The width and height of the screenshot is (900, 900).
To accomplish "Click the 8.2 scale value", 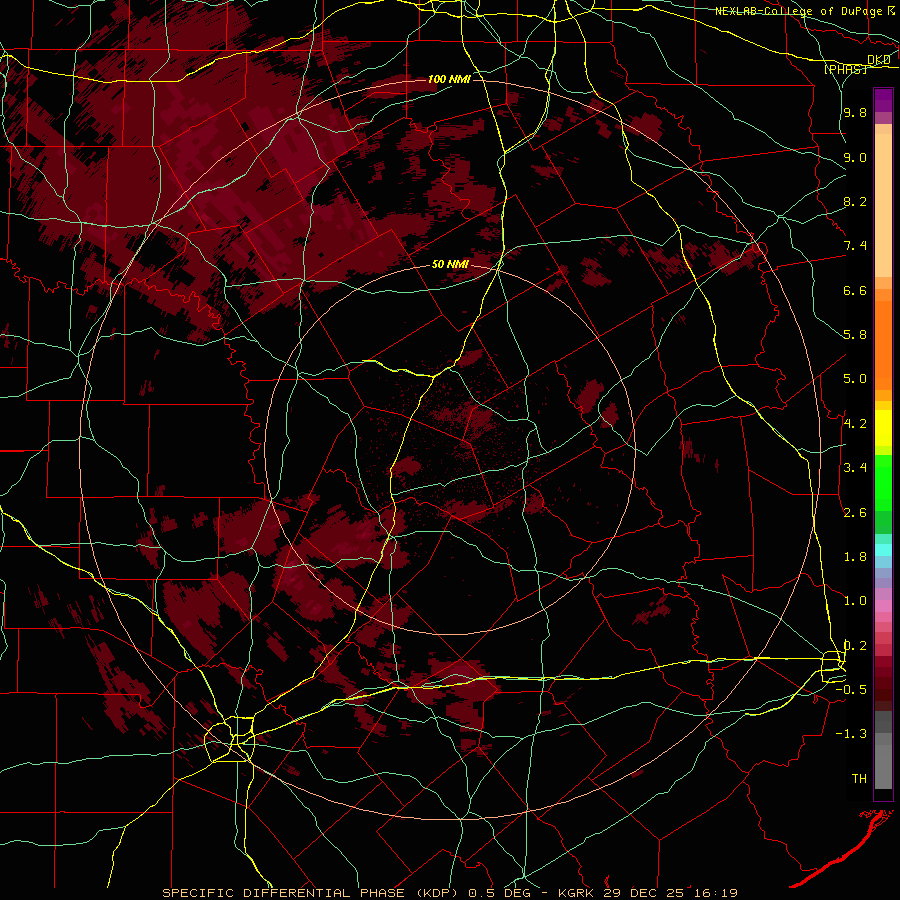I will point(855,201).
